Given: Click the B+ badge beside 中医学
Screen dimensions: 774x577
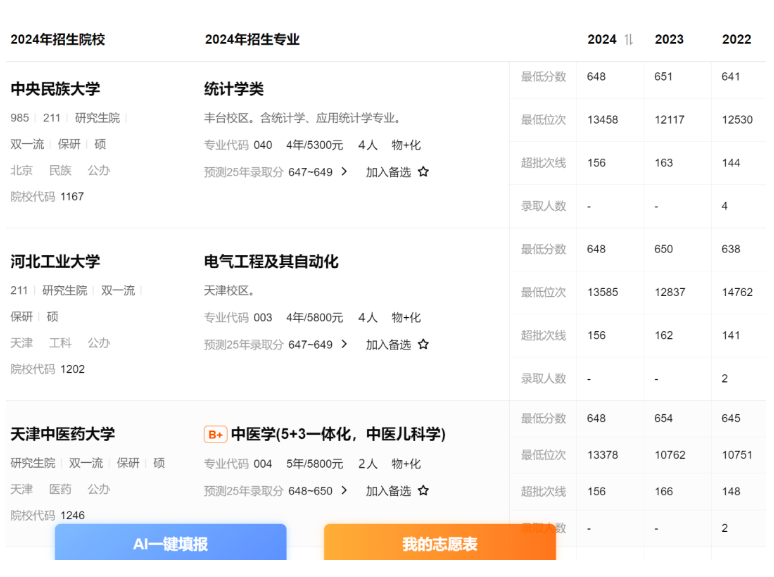Looking at the screenshot, I should pyautogui.click(x=215, y=434).
